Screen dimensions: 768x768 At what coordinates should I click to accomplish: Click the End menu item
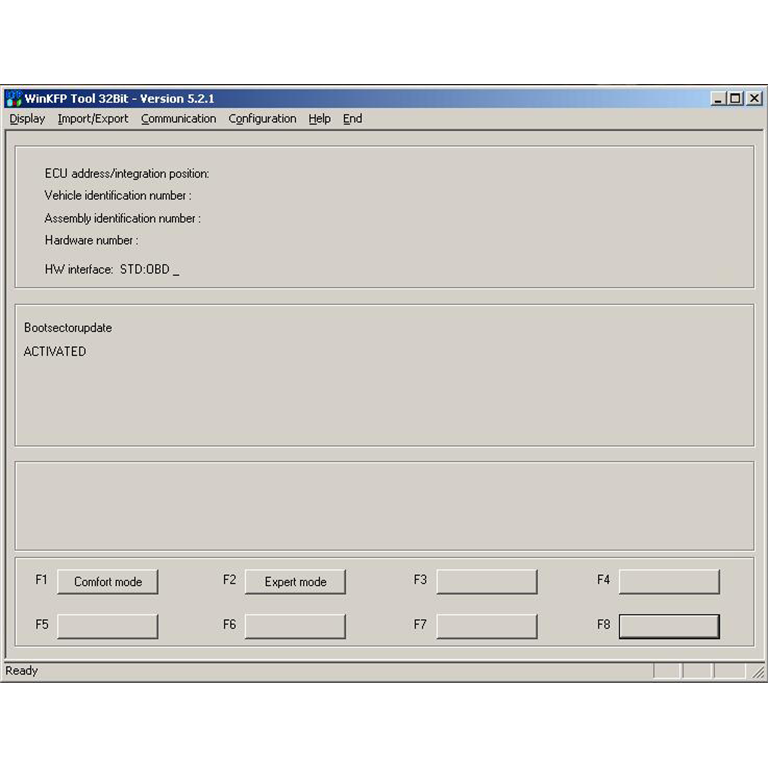point(352,119)
